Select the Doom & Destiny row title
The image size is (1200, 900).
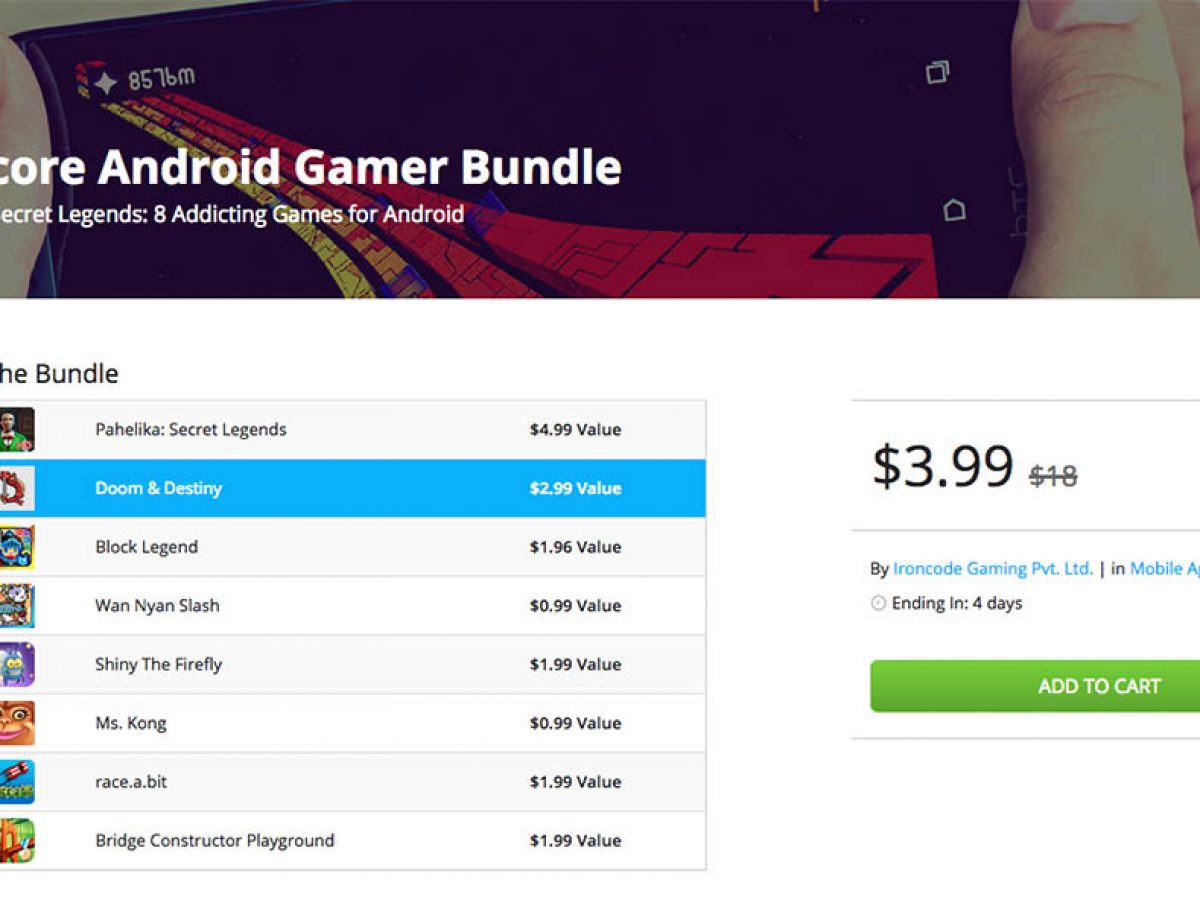[158, 488]
